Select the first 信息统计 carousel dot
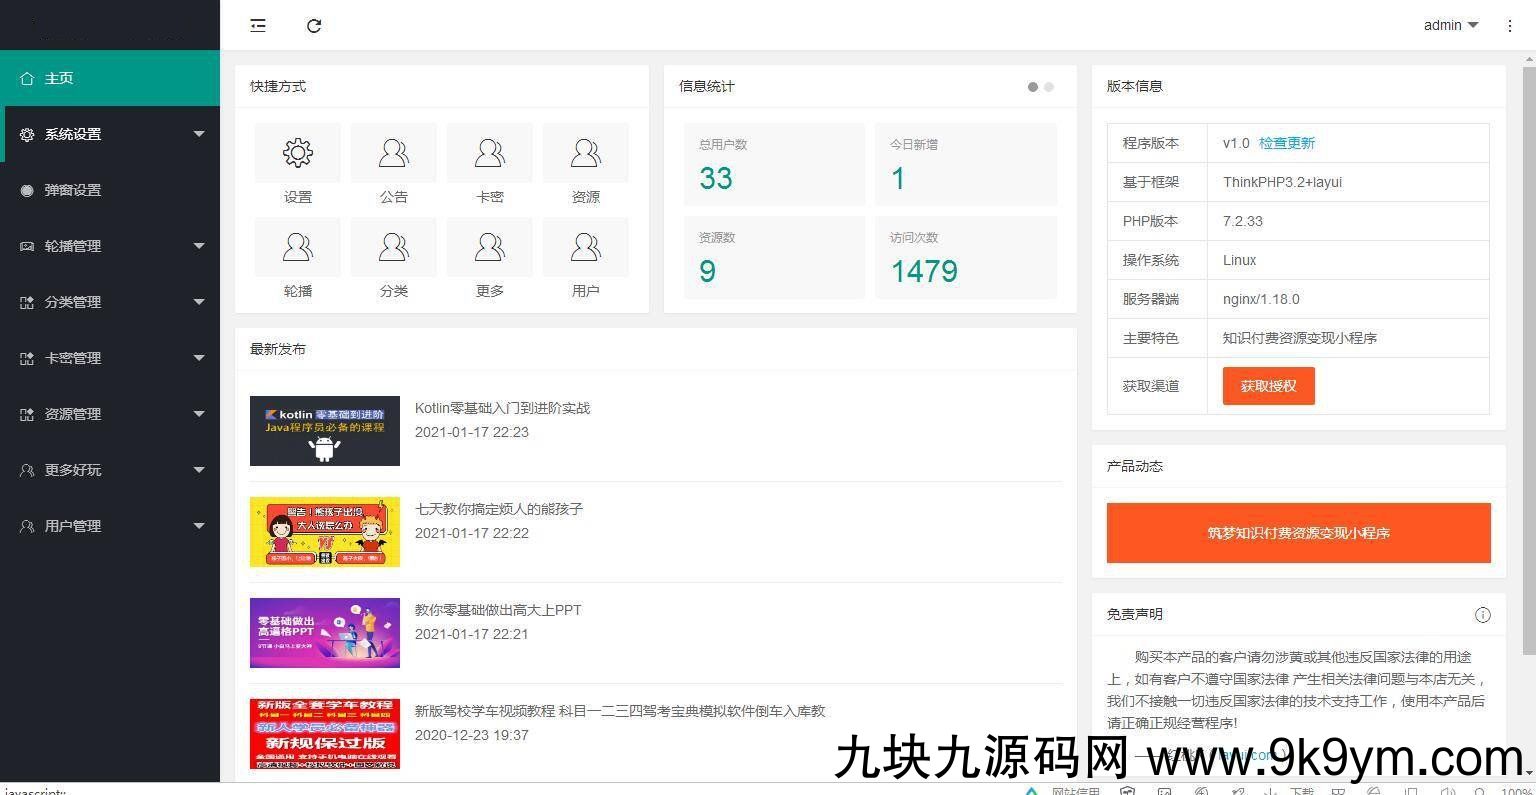Viewport: 1536px width, 795px height. coord(1033,87)
